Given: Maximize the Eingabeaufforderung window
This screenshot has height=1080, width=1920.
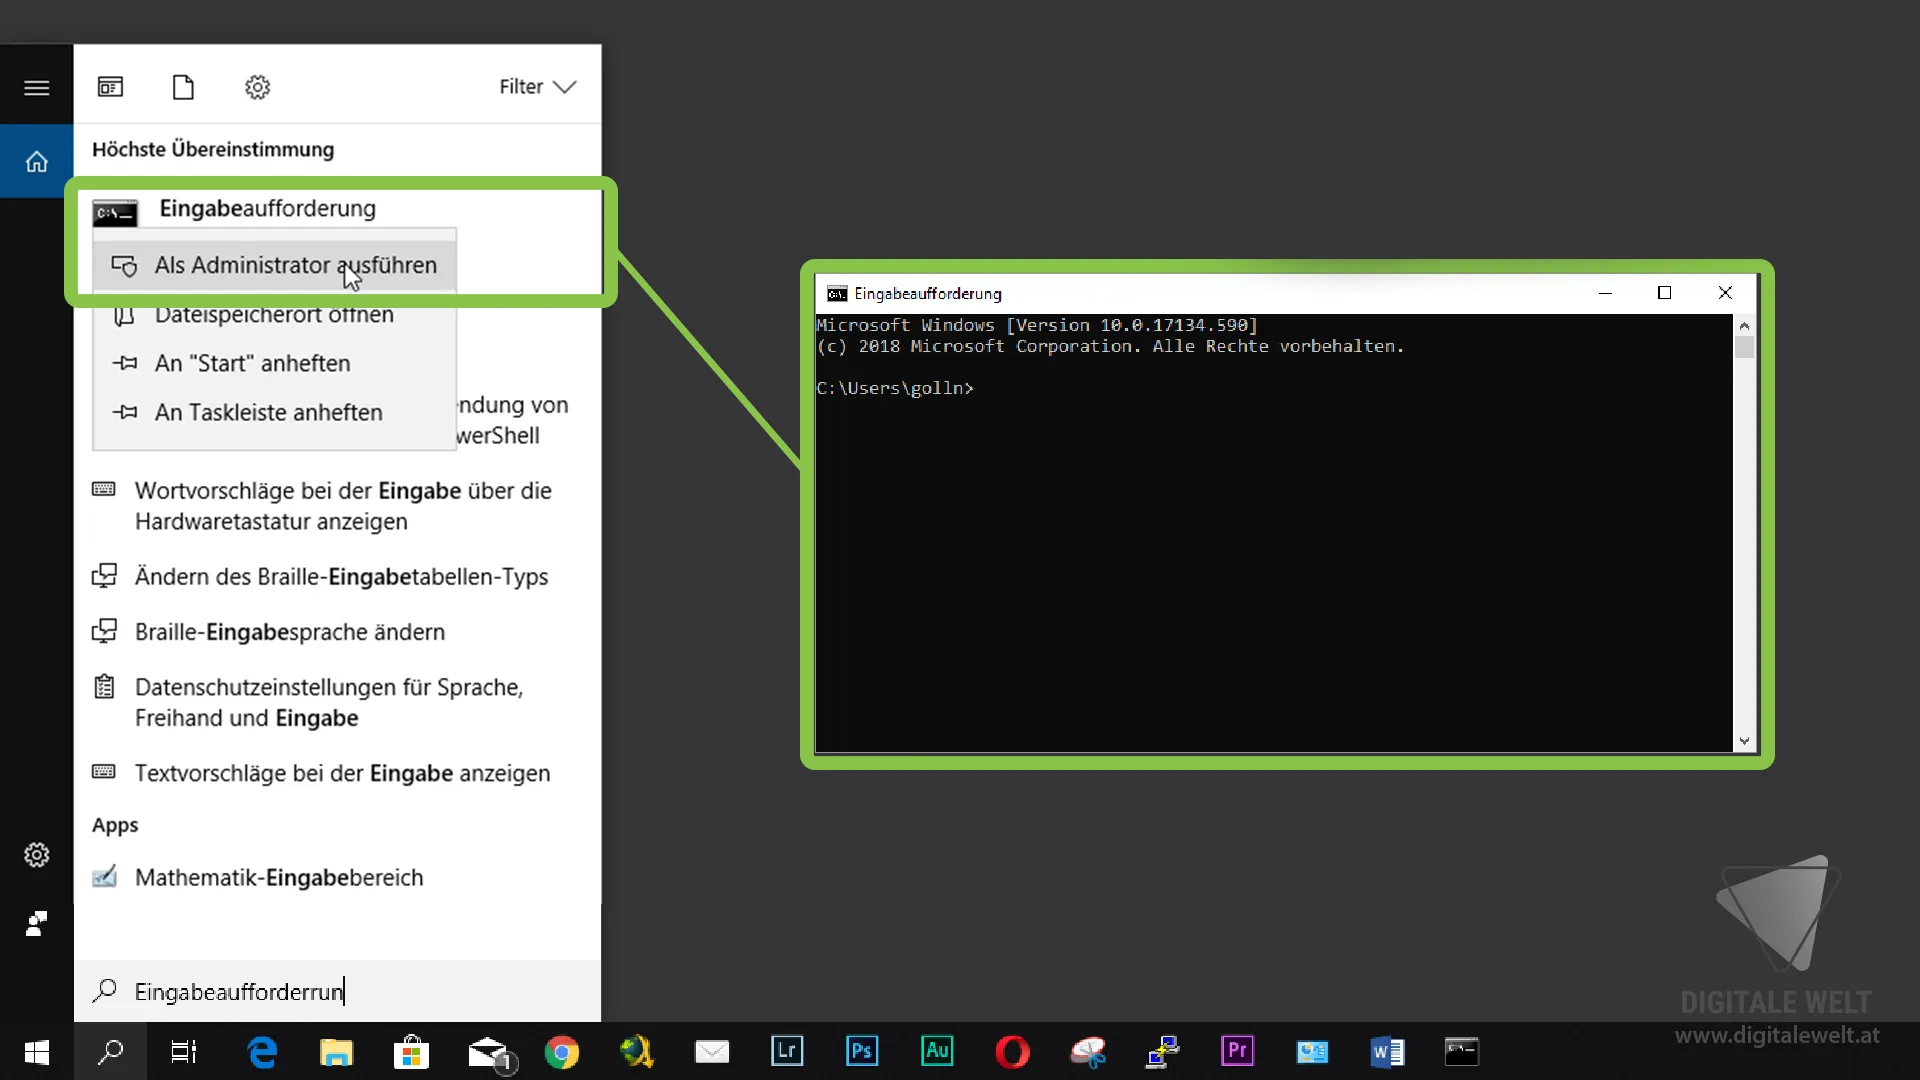Looking at the screenshot, I should pos(1664,293).
